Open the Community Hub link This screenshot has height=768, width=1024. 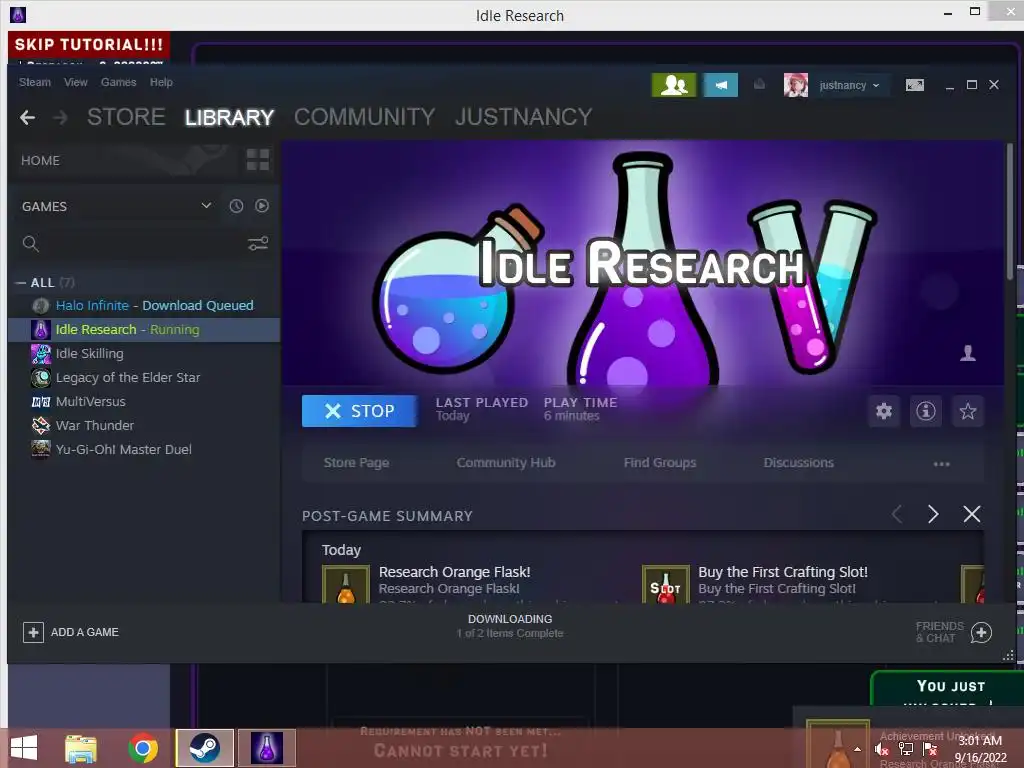tap(506, 463)
